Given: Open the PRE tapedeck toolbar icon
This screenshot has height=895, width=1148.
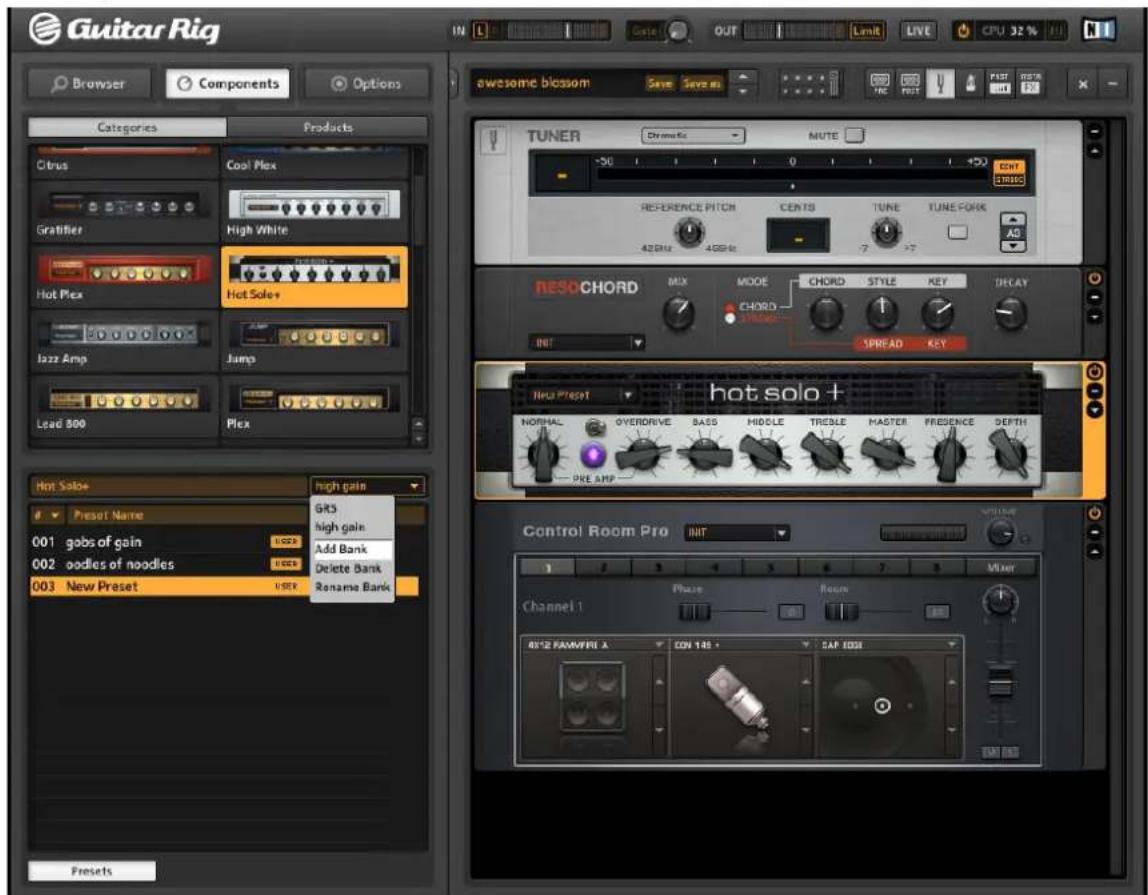Looking at the screenshot, I should pos(880,83).
